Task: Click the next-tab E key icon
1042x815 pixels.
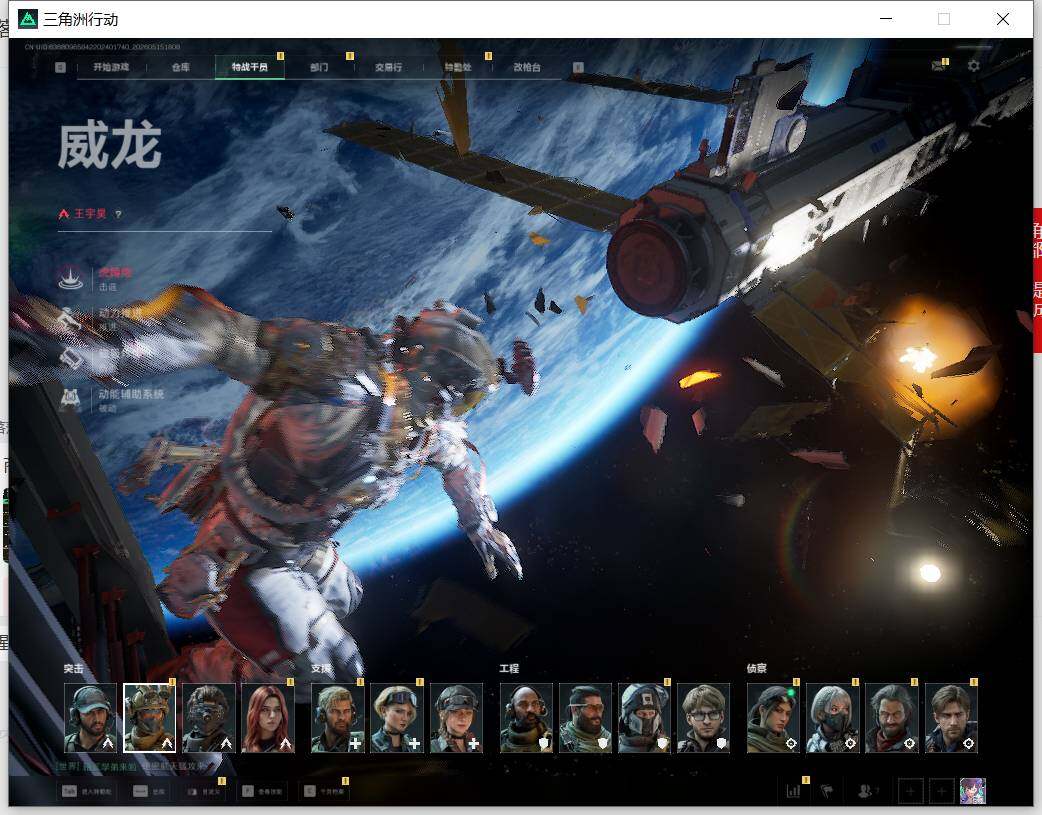Action: click(x=578, y=67)
